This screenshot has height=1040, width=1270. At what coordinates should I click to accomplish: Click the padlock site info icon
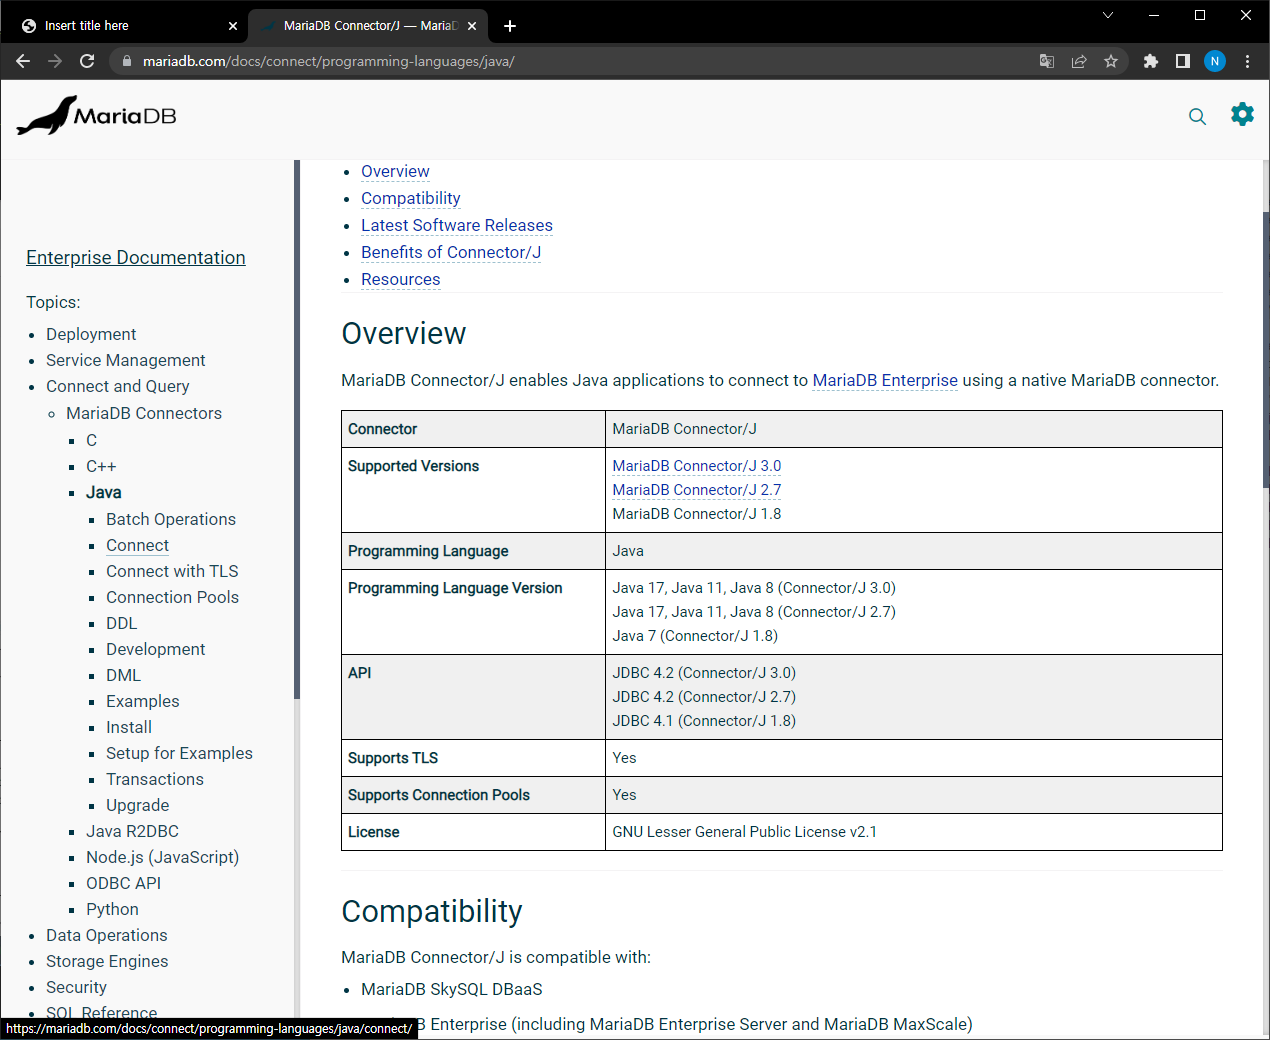tap(126, 61)
